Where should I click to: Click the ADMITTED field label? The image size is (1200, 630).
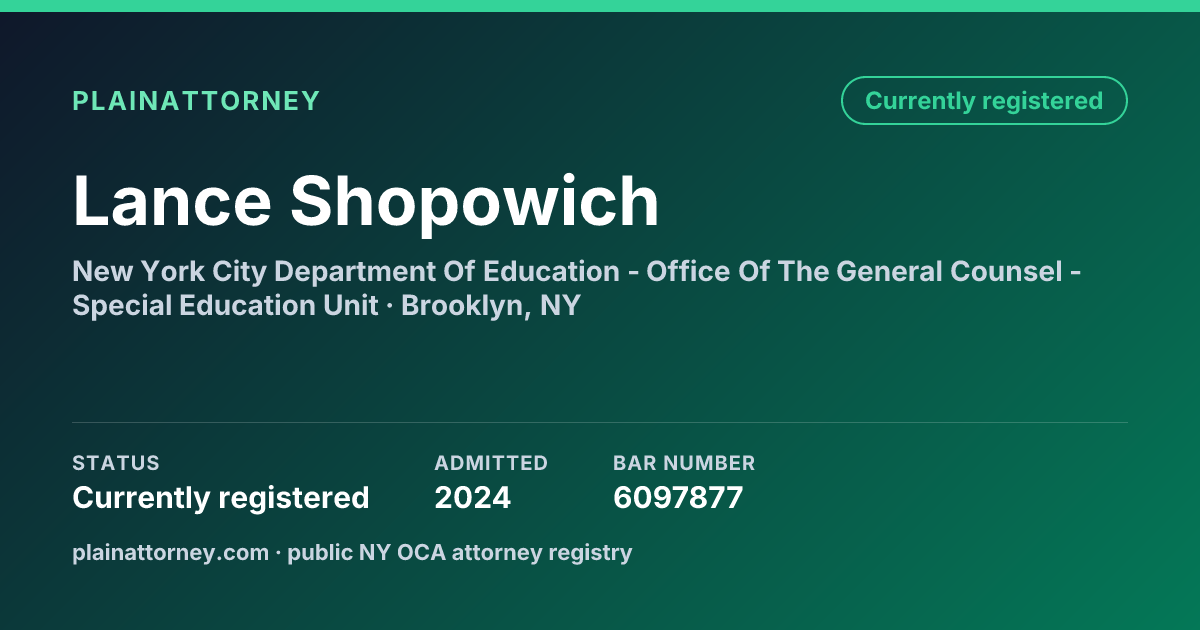coord(491,463)
